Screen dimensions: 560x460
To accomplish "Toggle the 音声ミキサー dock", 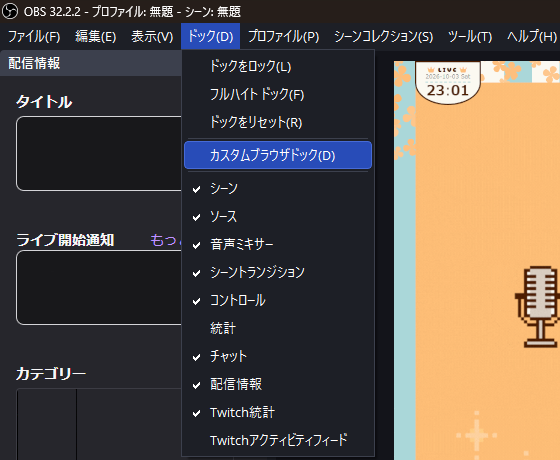I will [x=278, y=245].
